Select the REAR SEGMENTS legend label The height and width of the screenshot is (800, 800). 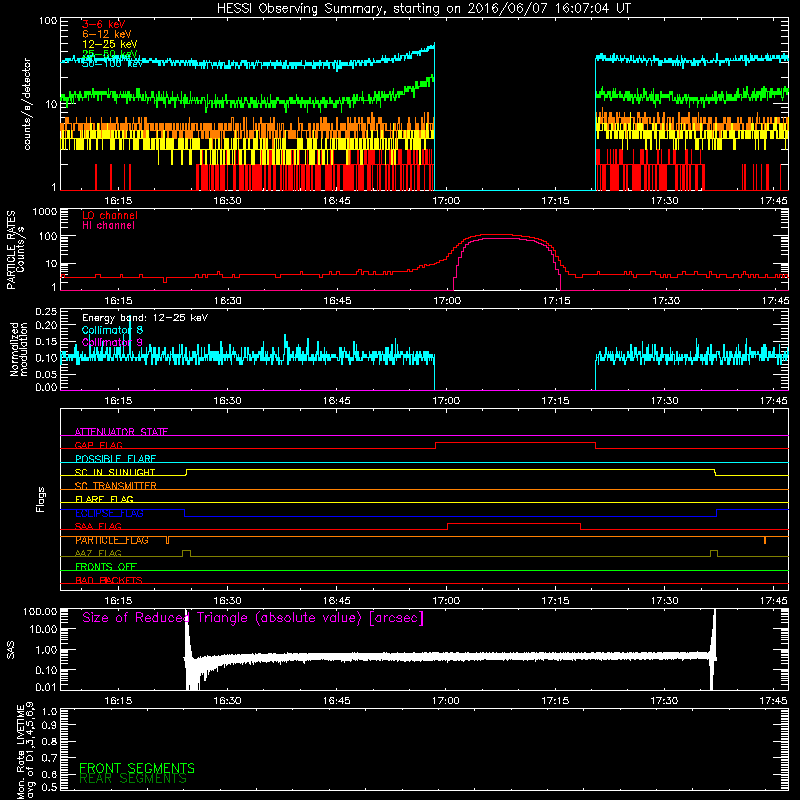coord(133,779)
